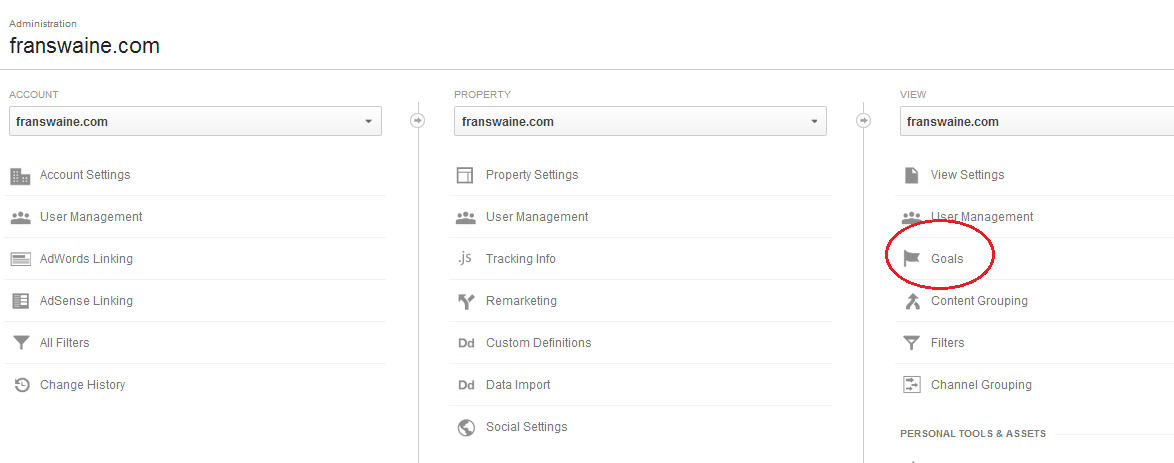
Task: Open View Settings link
Action: click(967, 175)
